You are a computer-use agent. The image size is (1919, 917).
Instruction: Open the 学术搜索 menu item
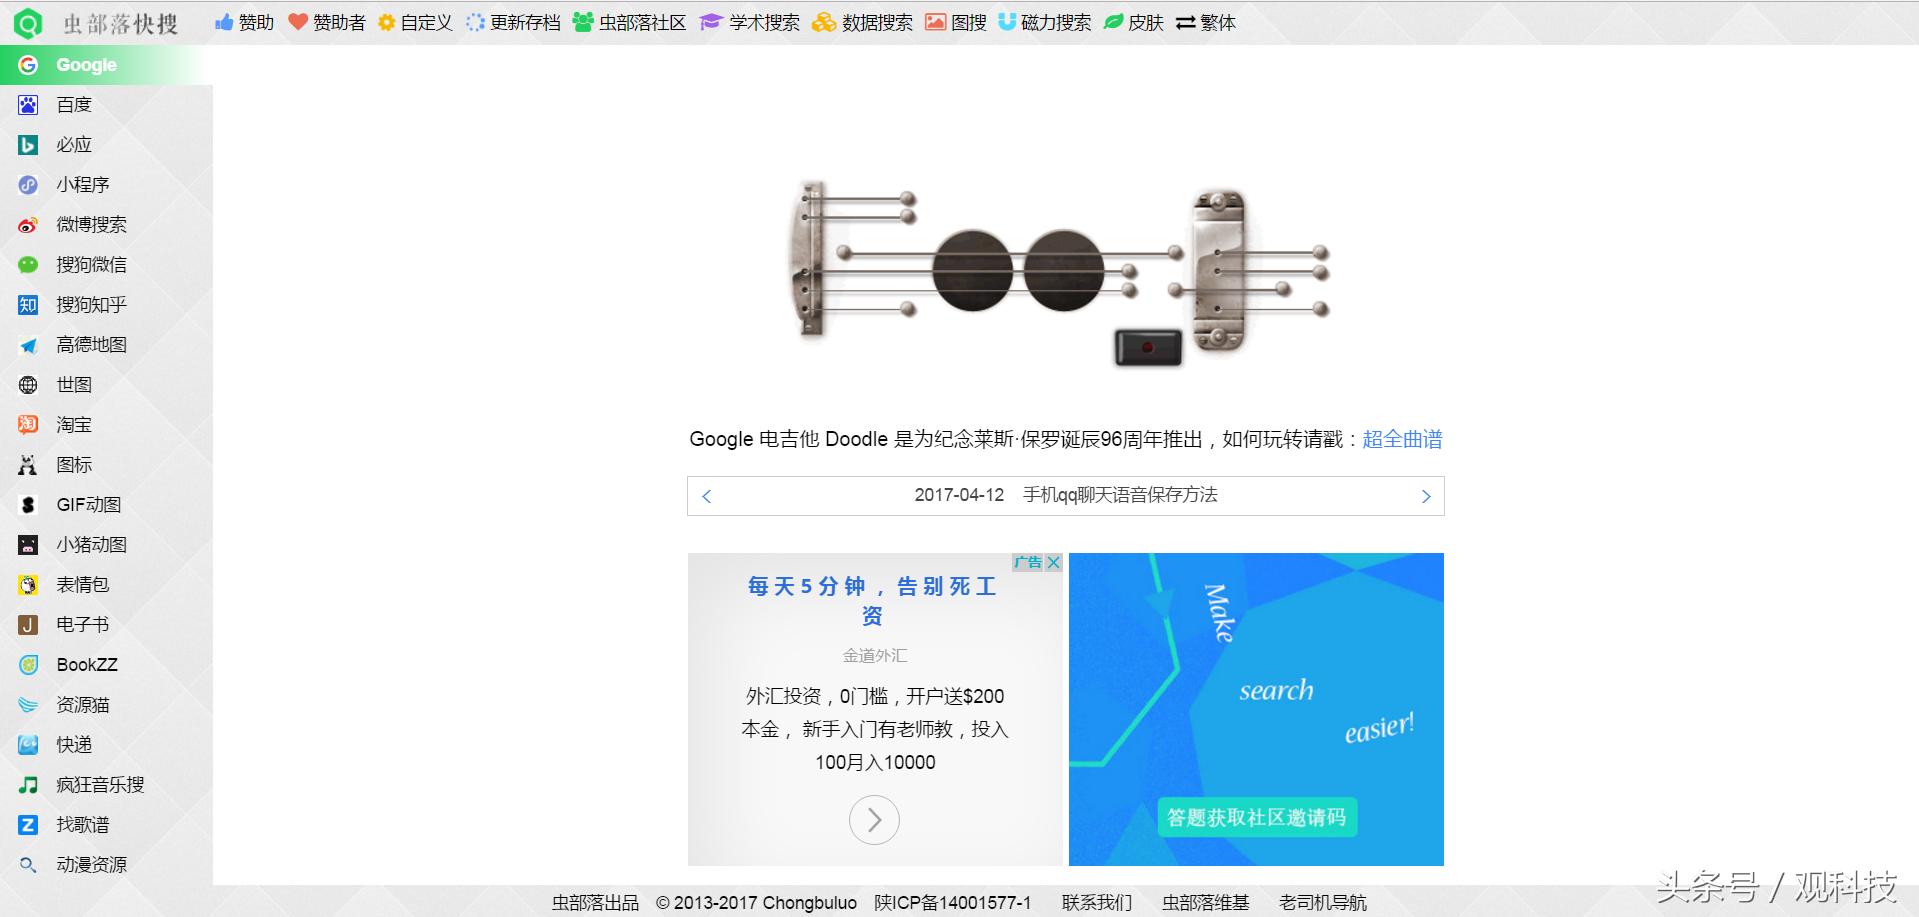click(x=763, y=22)
